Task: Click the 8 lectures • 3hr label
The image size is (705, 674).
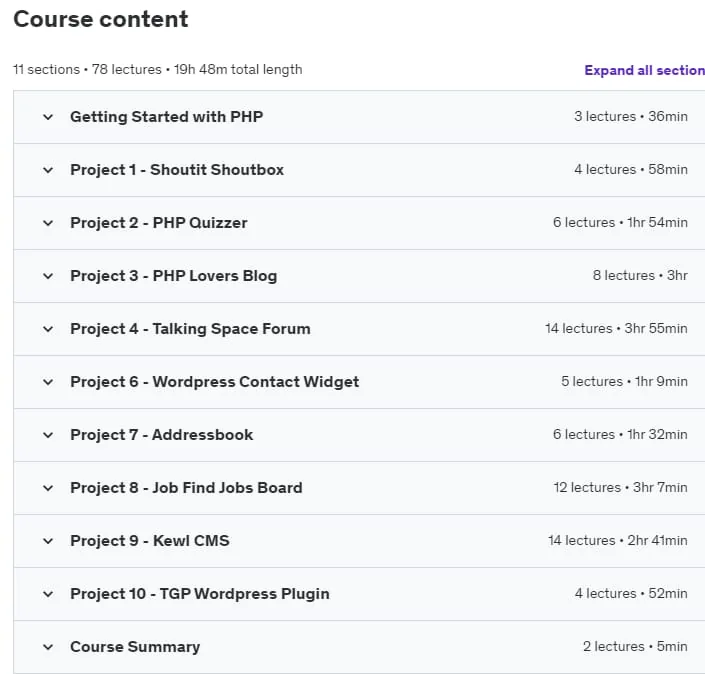Action: coord(640,275)
